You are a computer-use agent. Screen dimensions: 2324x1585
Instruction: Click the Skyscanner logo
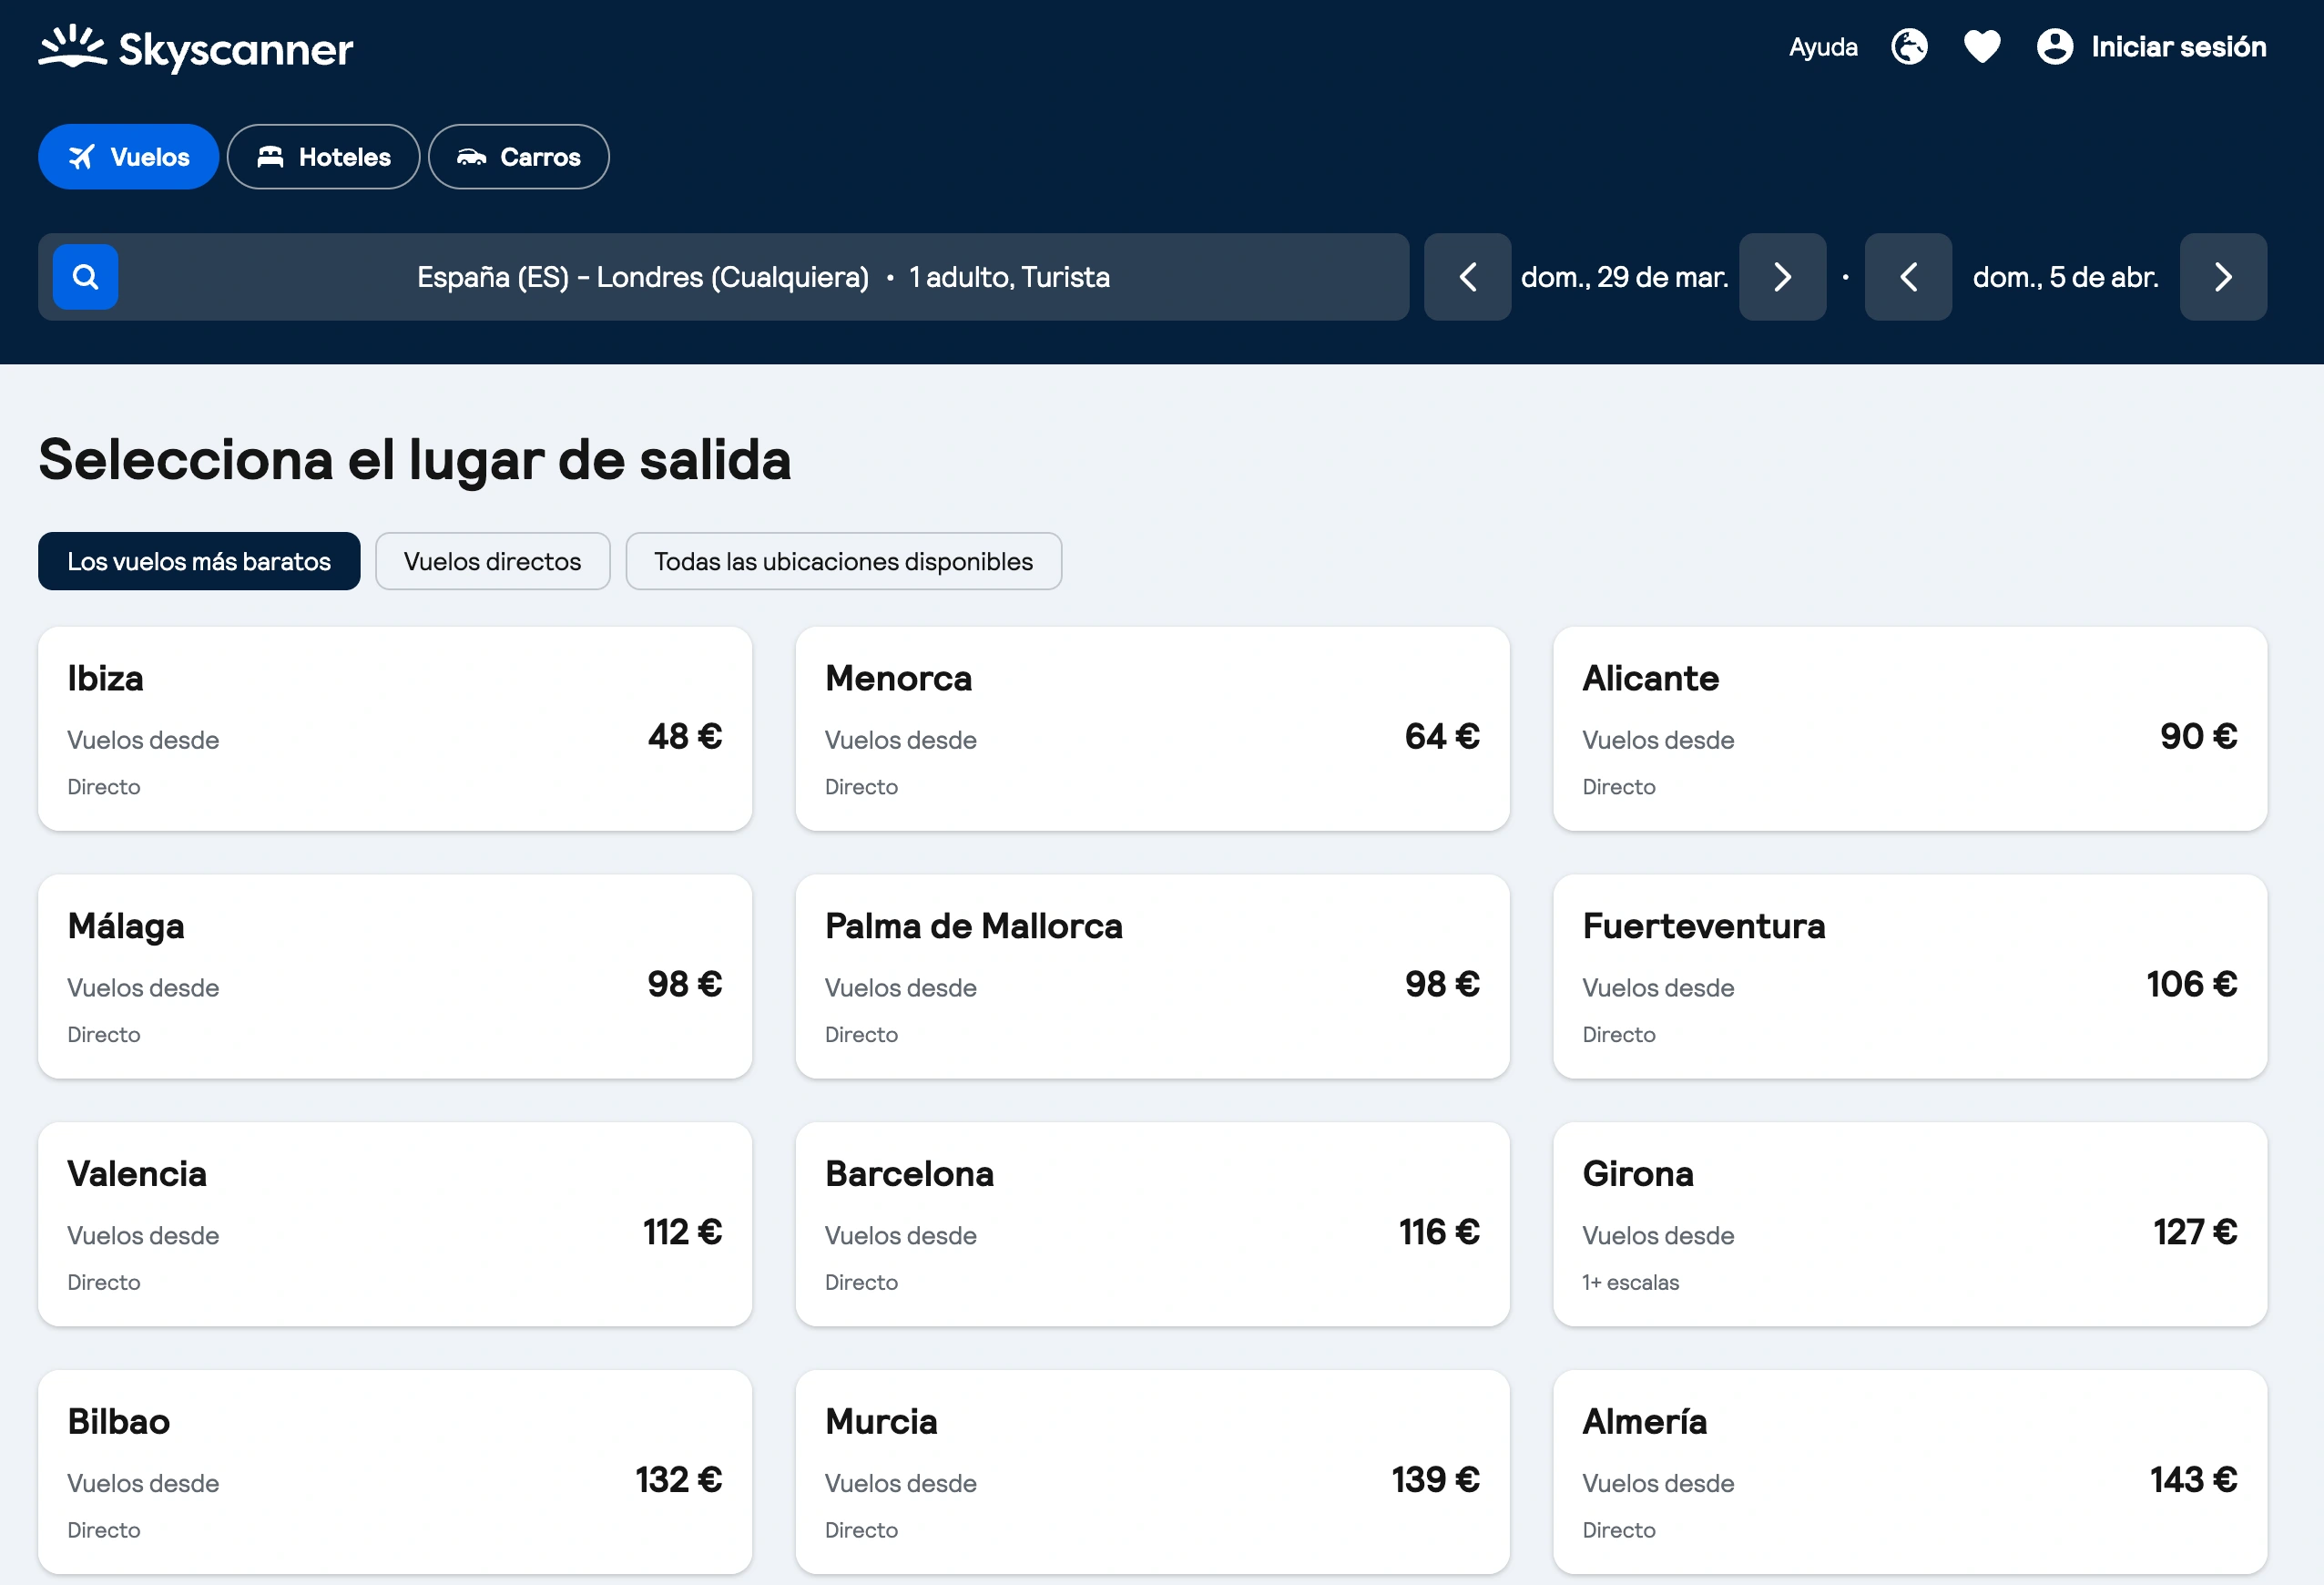196,47
